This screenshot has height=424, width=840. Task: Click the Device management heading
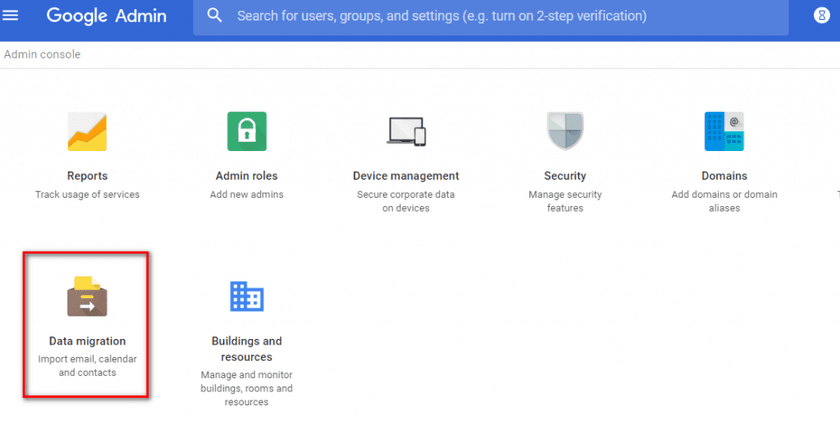(x=406, y=176)
